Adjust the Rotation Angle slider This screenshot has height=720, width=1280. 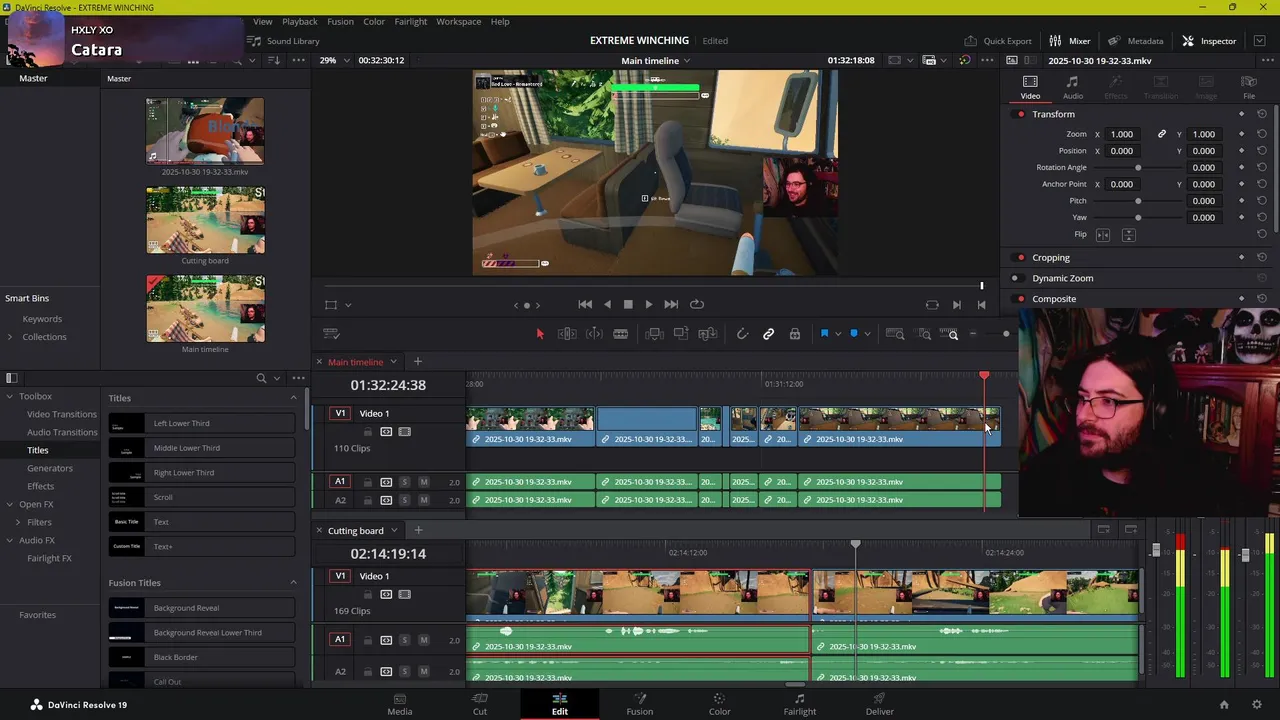1138,167
